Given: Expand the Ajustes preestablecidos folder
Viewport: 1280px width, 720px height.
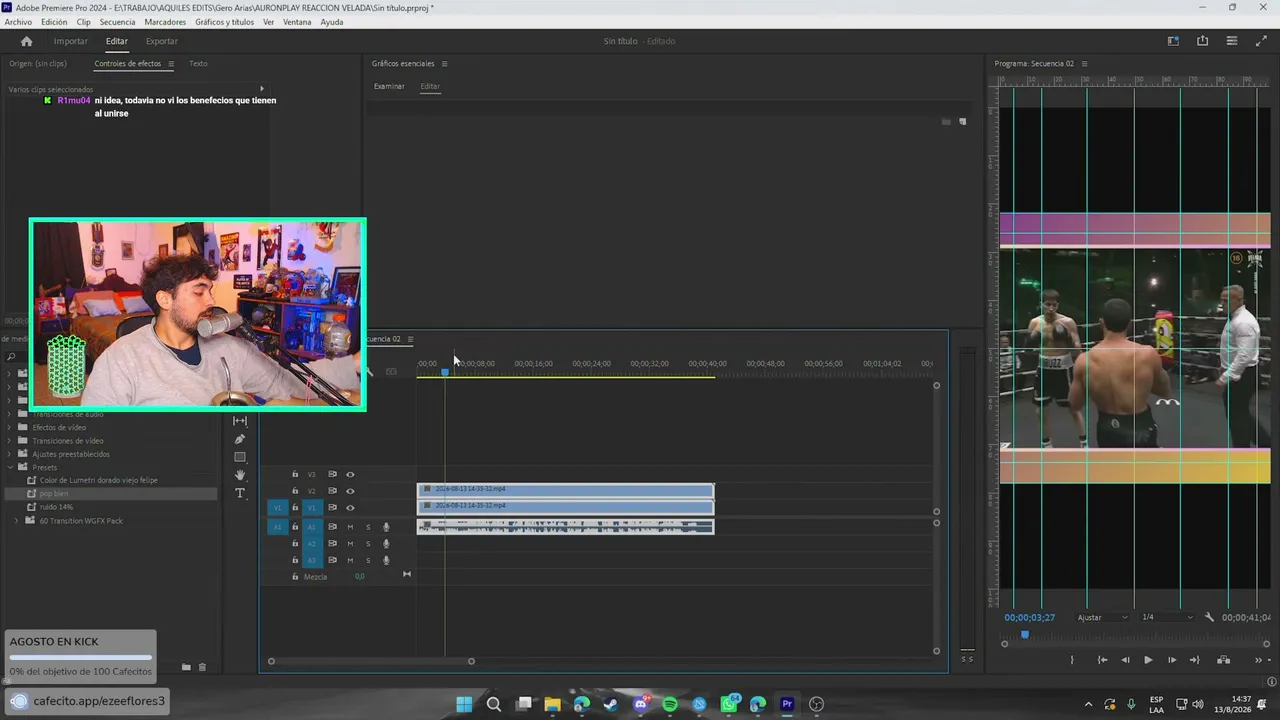Looking at the screenshot, I should [11, 454].
